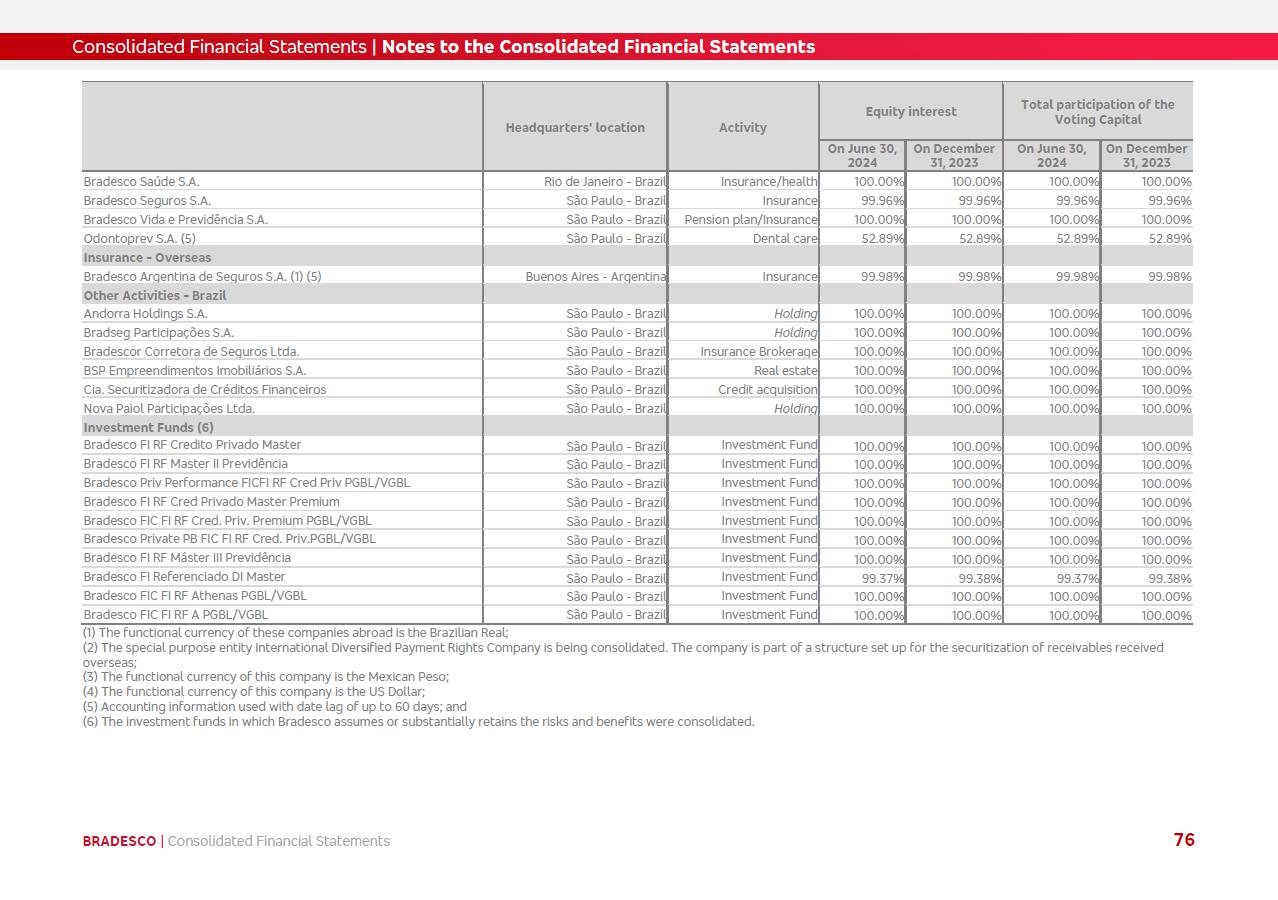Click the 'Headquarters' location' column header

pos(575,127)
